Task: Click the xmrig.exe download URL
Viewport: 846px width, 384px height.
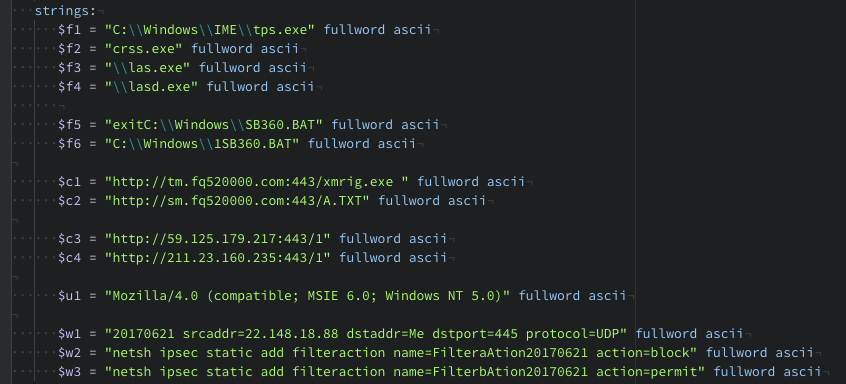Action: point(257,182)
